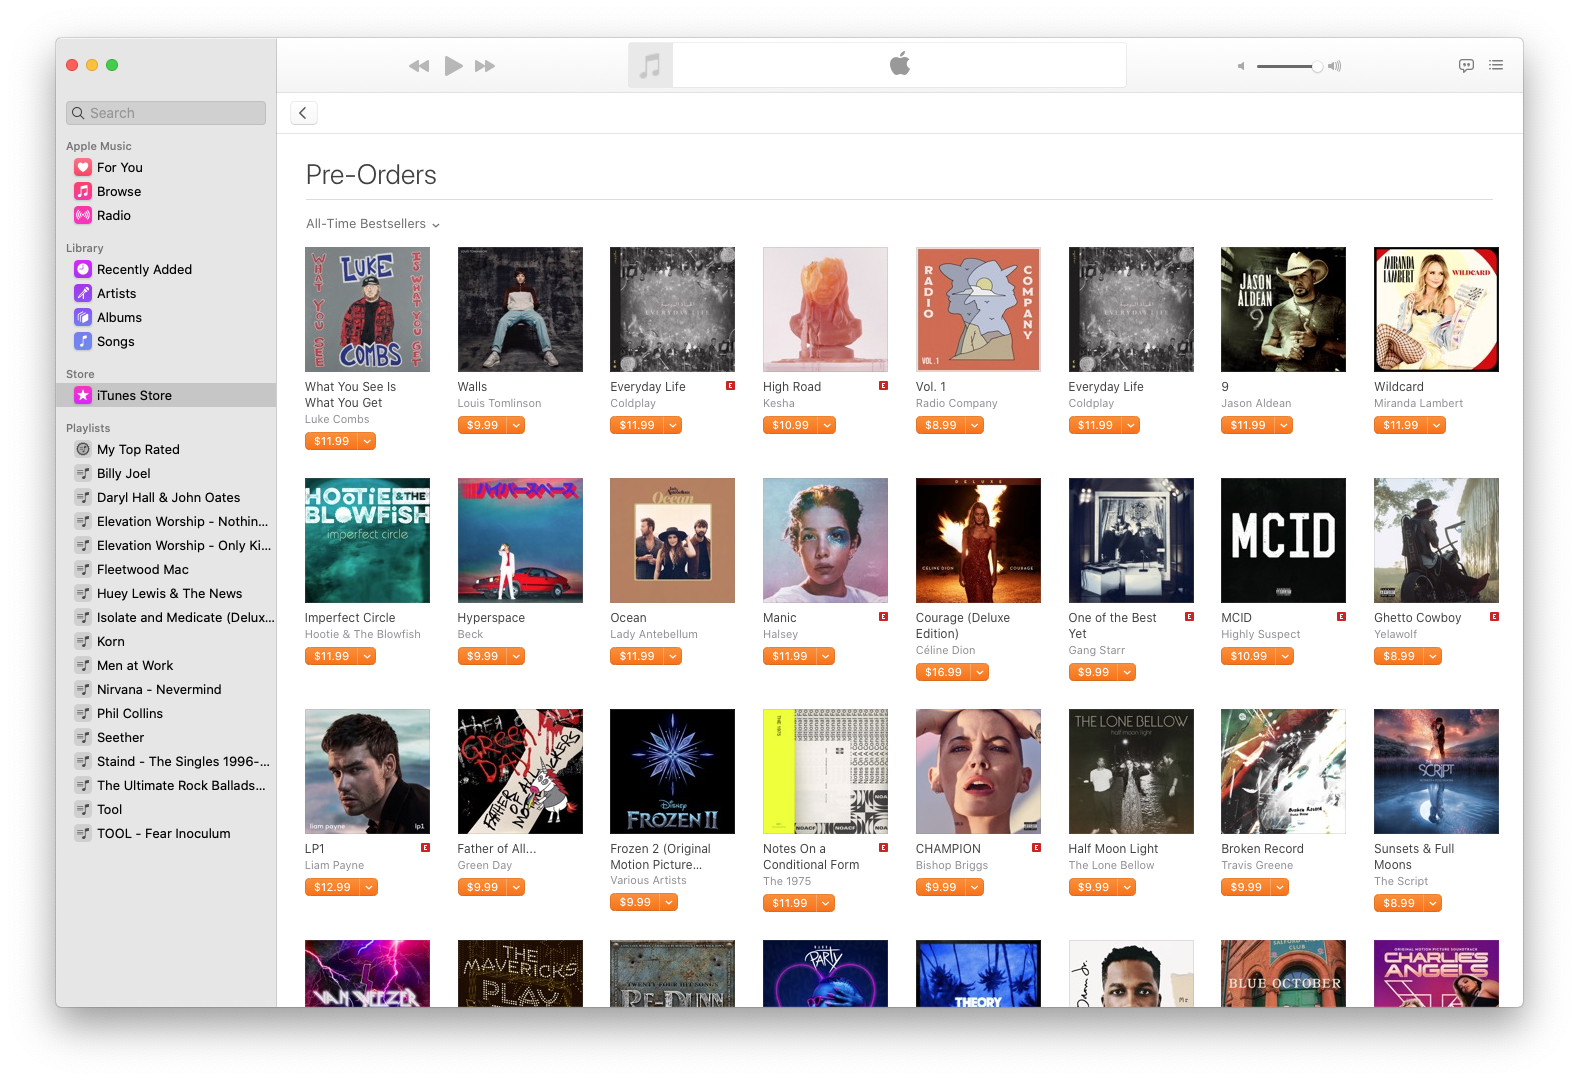Click the Seether playlist icon
Image resolution: width=1579 pixels, height=1081 pixels.
83,738
